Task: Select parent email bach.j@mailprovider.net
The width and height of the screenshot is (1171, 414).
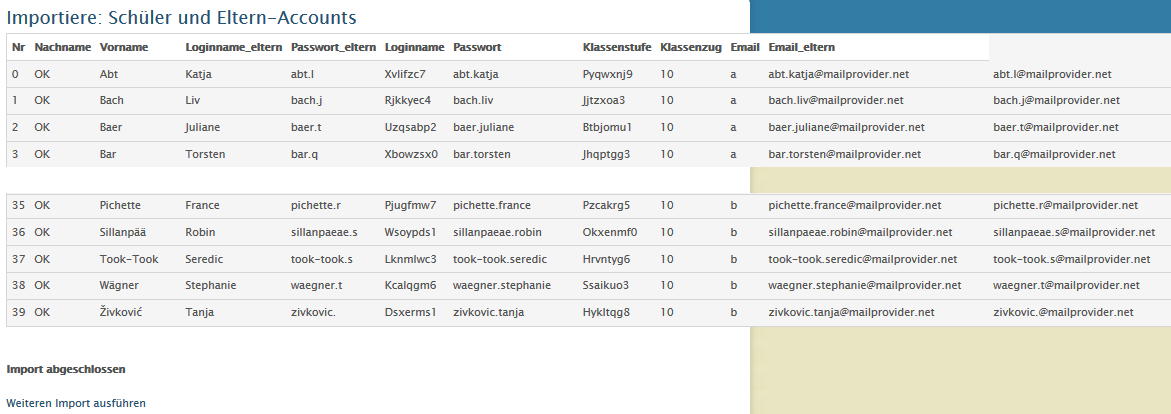Action: [x=1056, y=100]
